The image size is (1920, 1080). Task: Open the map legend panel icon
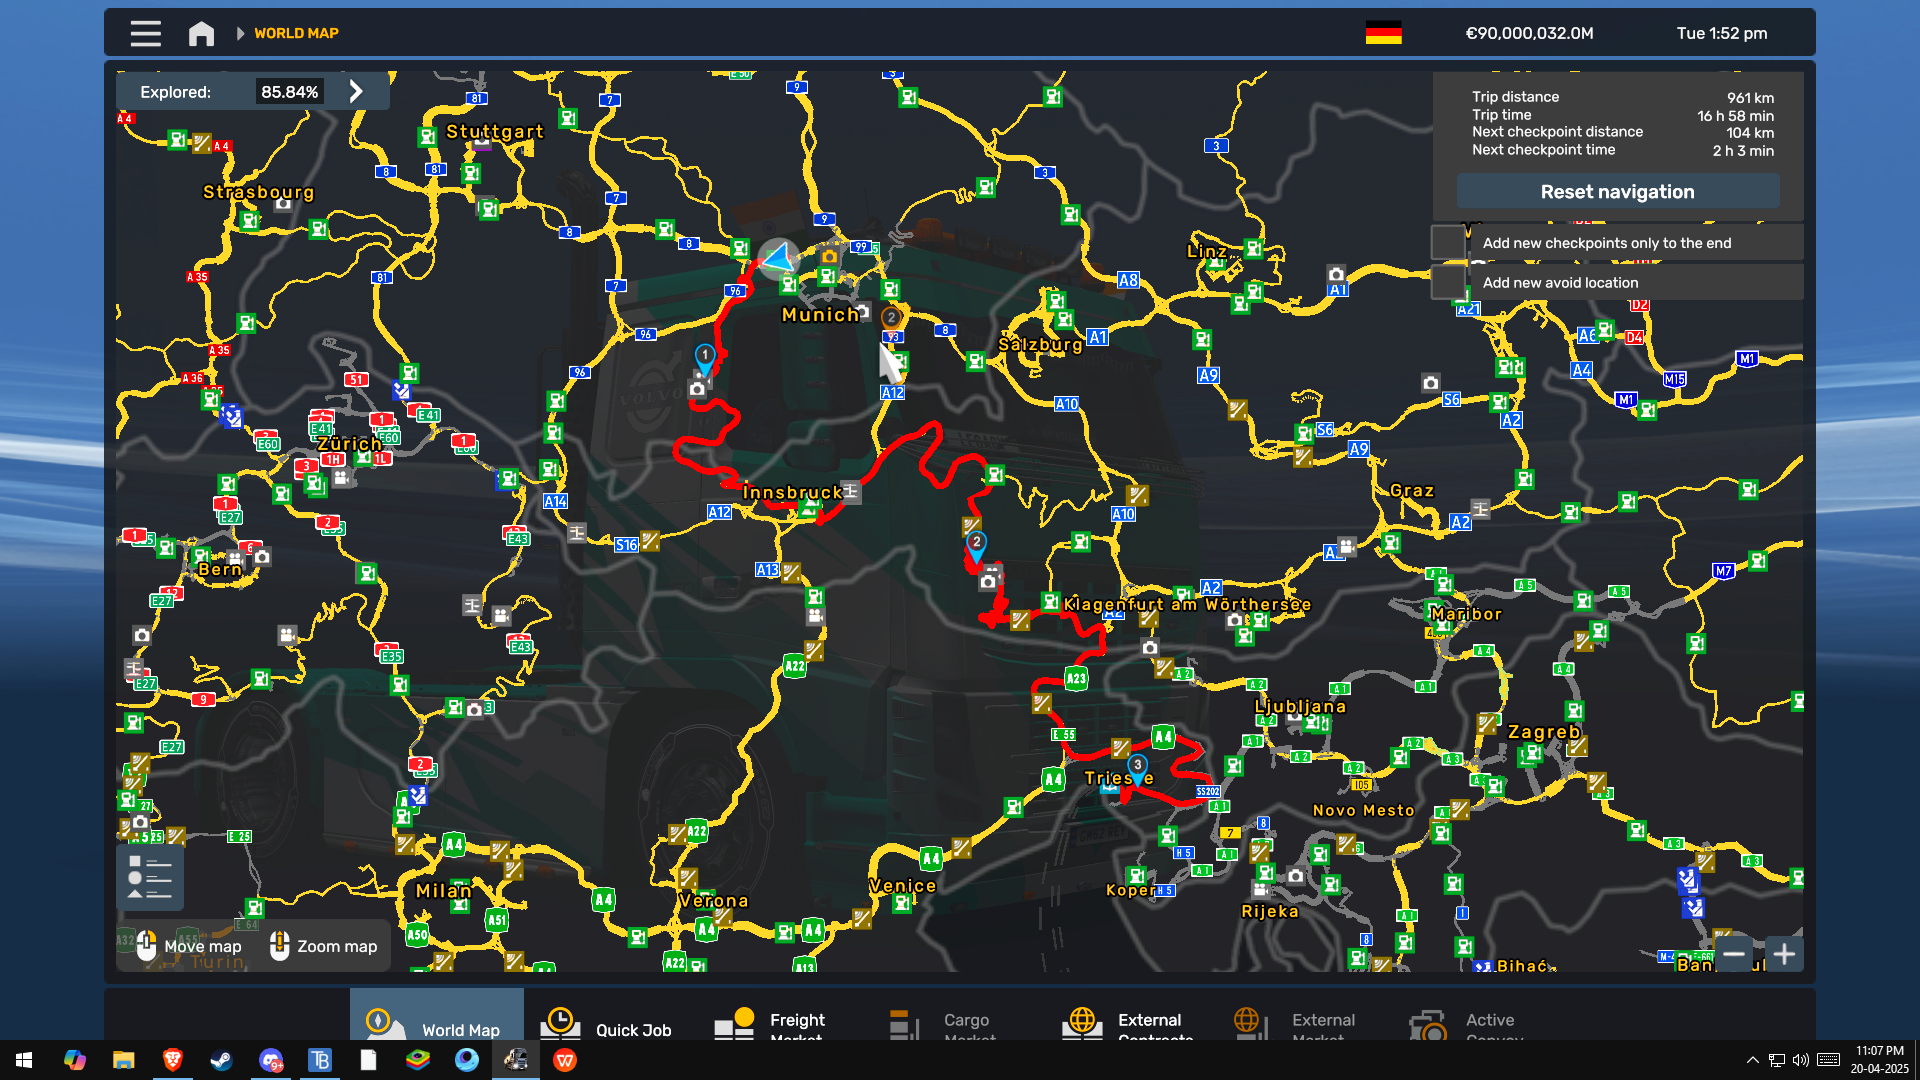point(150,877)
